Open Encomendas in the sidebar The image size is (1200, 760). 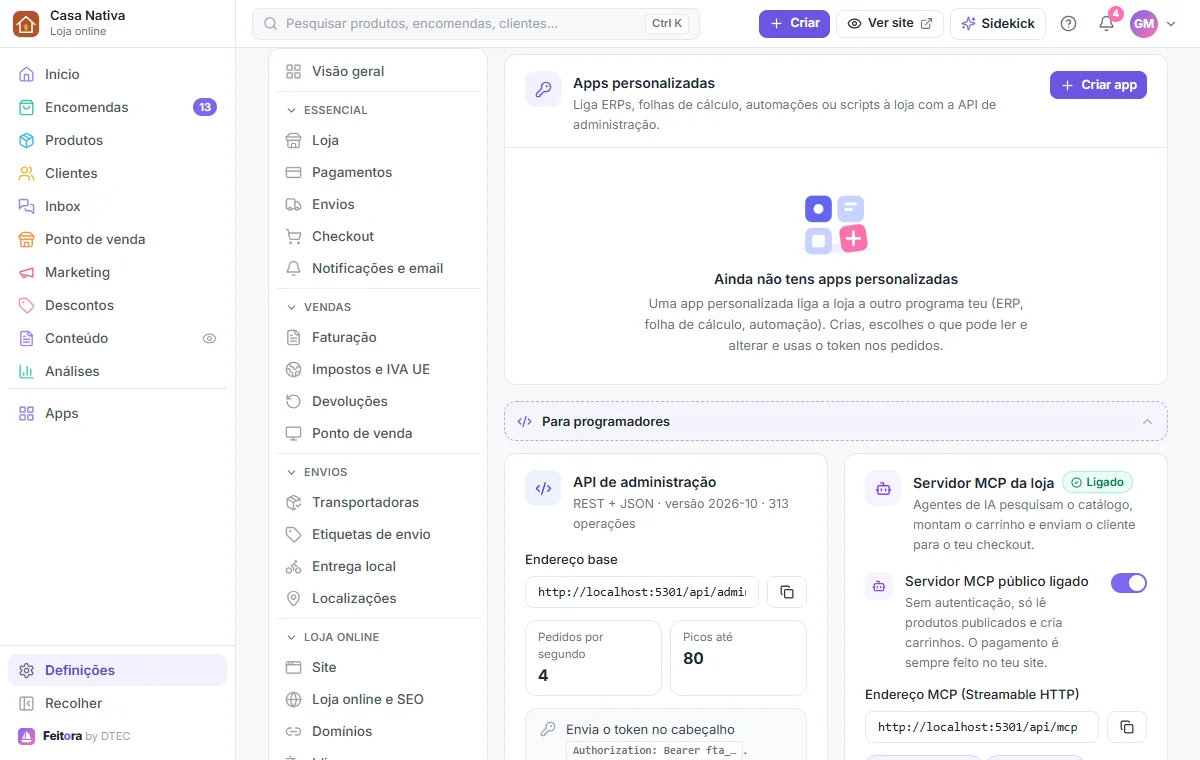pyautogui.click(x=118, y=107)
